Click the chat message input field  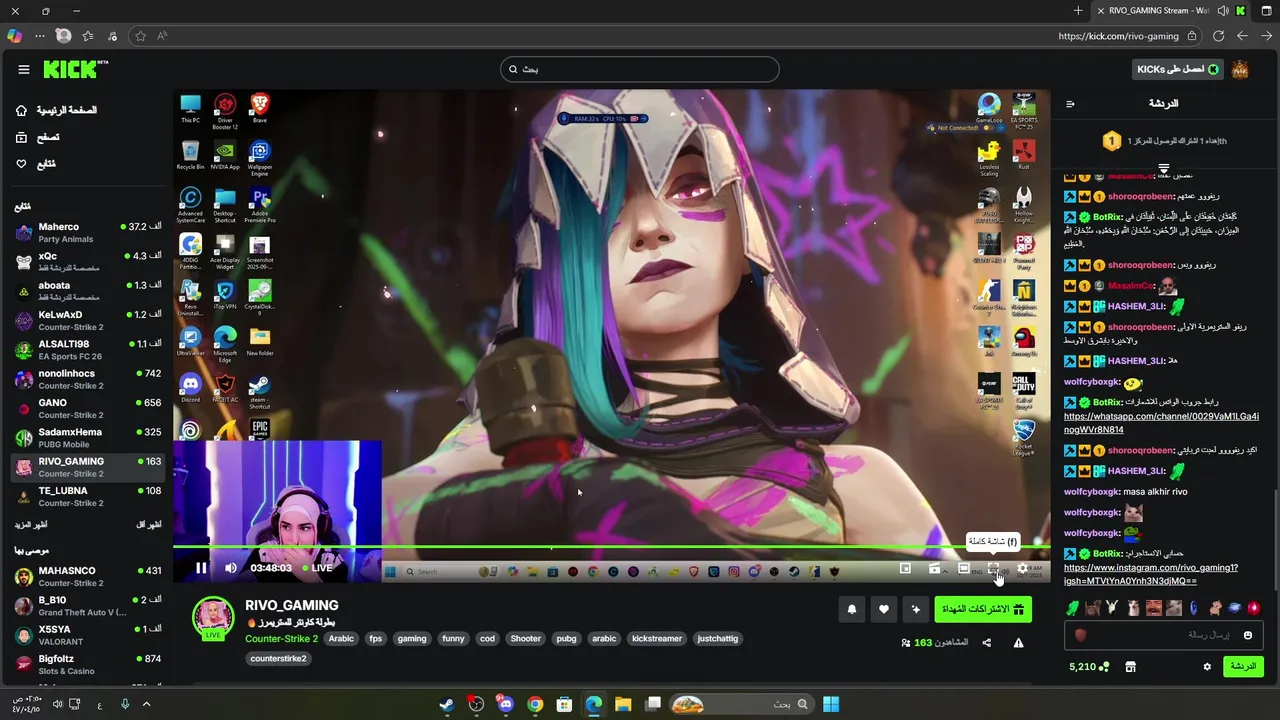pyautogui.click(x=1165, y=635)
